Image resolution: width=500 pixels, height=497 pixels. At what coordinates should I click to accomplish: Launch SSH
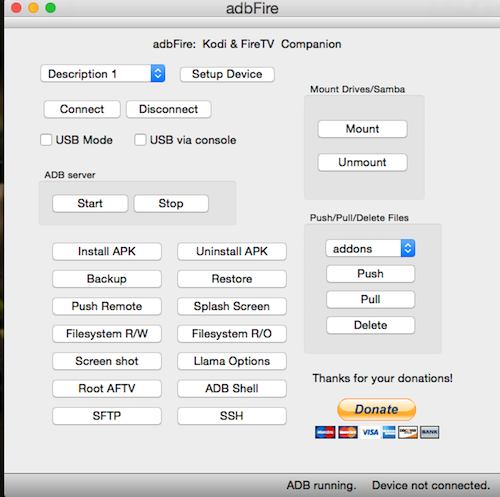(232, 416)
